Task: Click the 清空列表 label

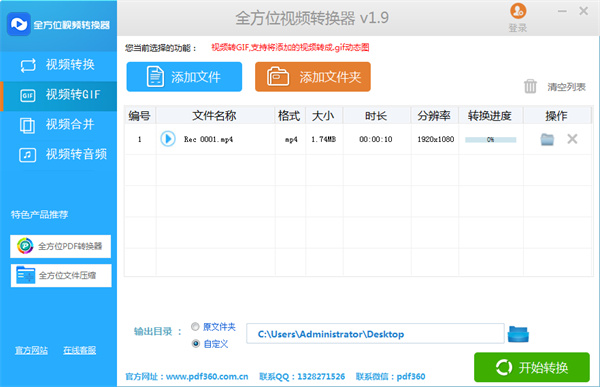Action: (x=566, y=87)
